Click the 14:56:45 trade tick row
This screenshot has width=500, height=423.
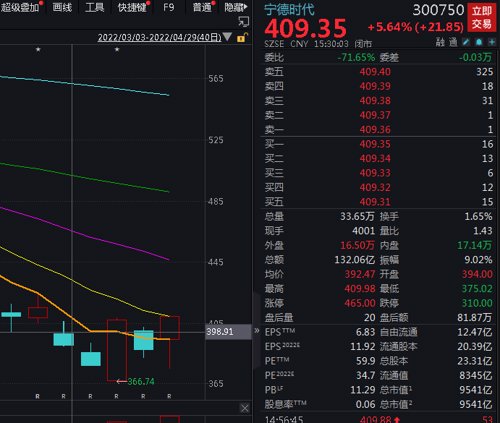tap(378, 419)
